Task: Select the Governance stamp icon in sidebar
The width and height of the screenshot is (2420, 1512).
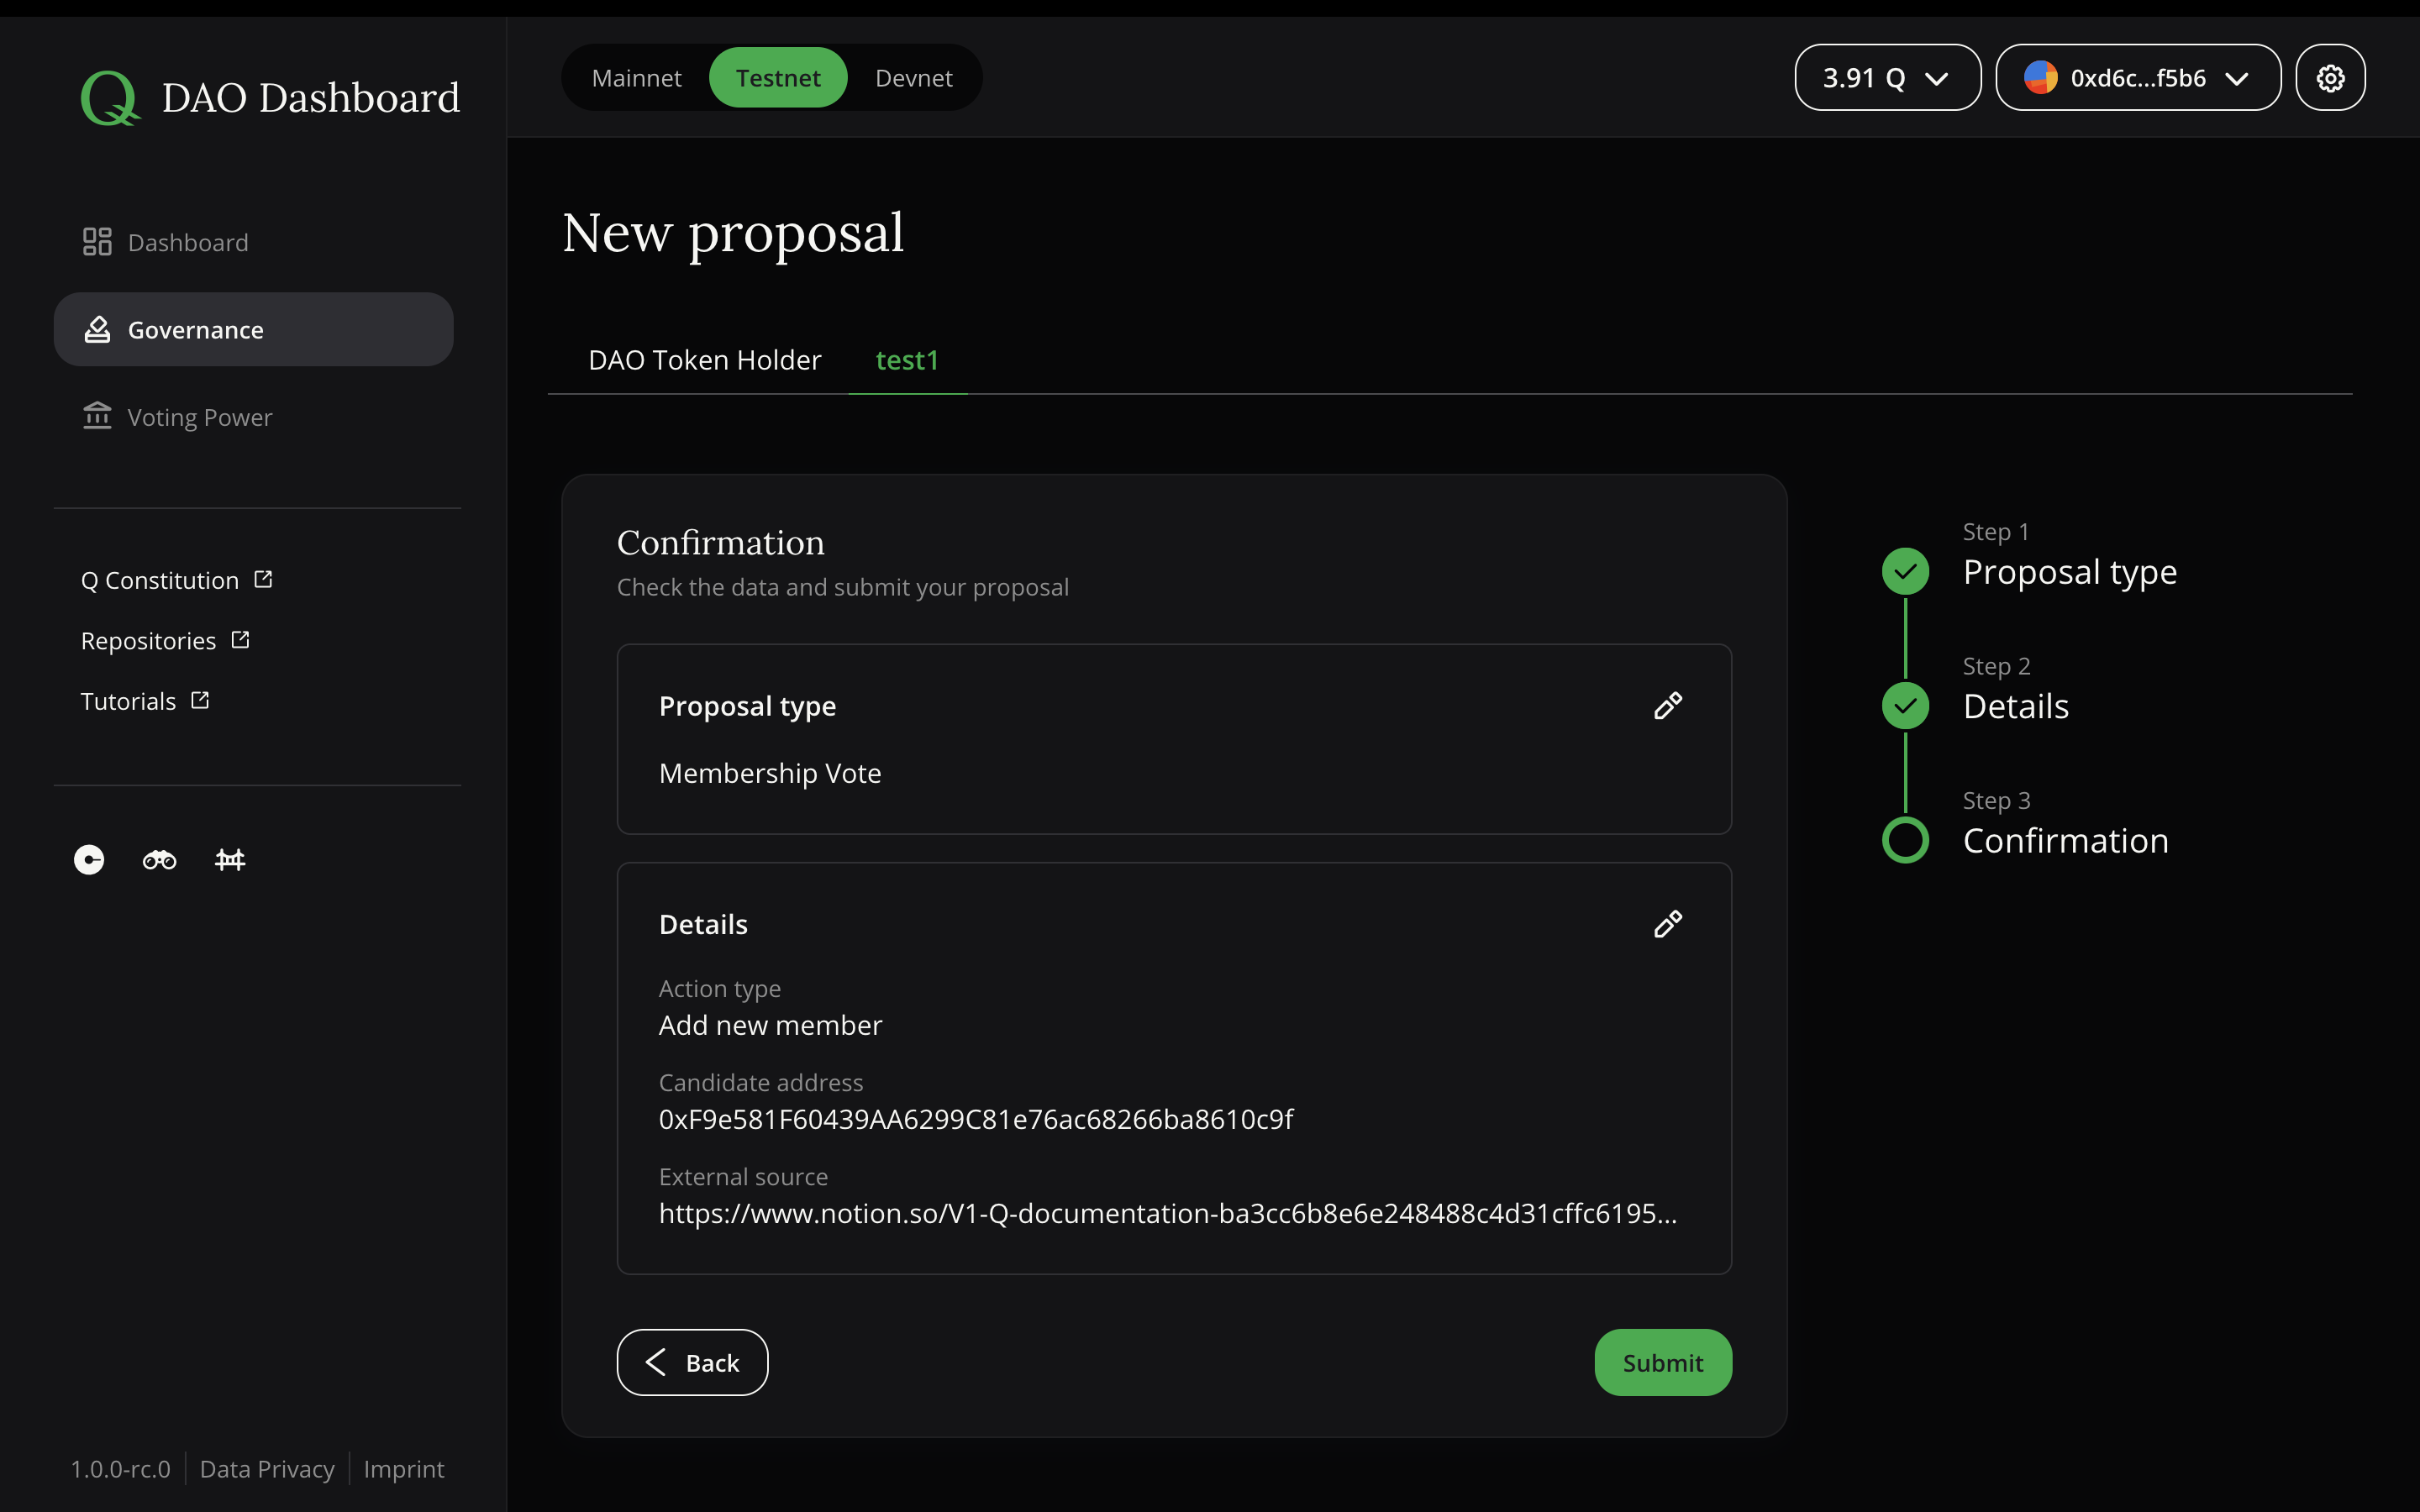Action: (x=97, y=329)
